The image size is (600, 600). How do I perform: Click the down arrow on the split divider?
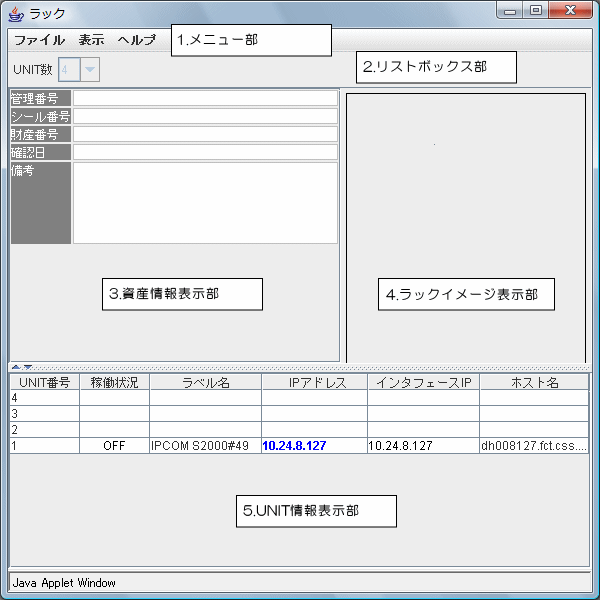pyautogui.click(x=28, y=367)
